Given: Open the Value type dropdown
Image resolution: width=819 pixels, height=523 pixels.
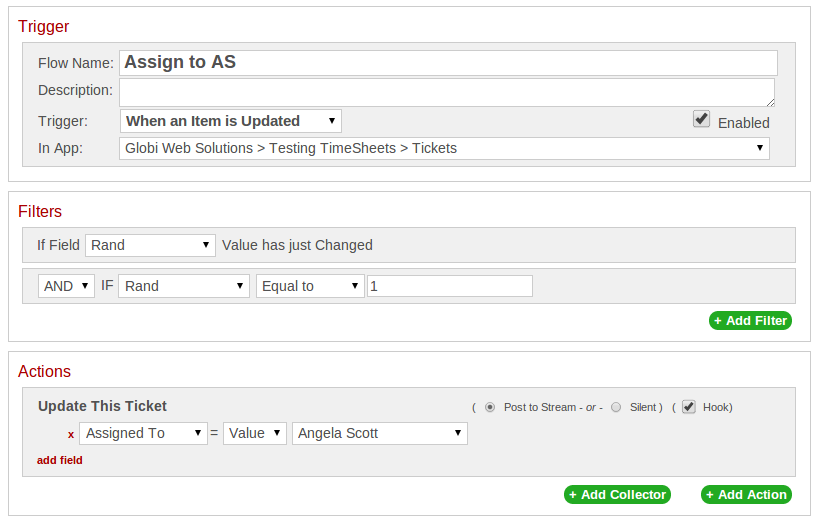Looking at the screenshot, I should pos(255,433).
